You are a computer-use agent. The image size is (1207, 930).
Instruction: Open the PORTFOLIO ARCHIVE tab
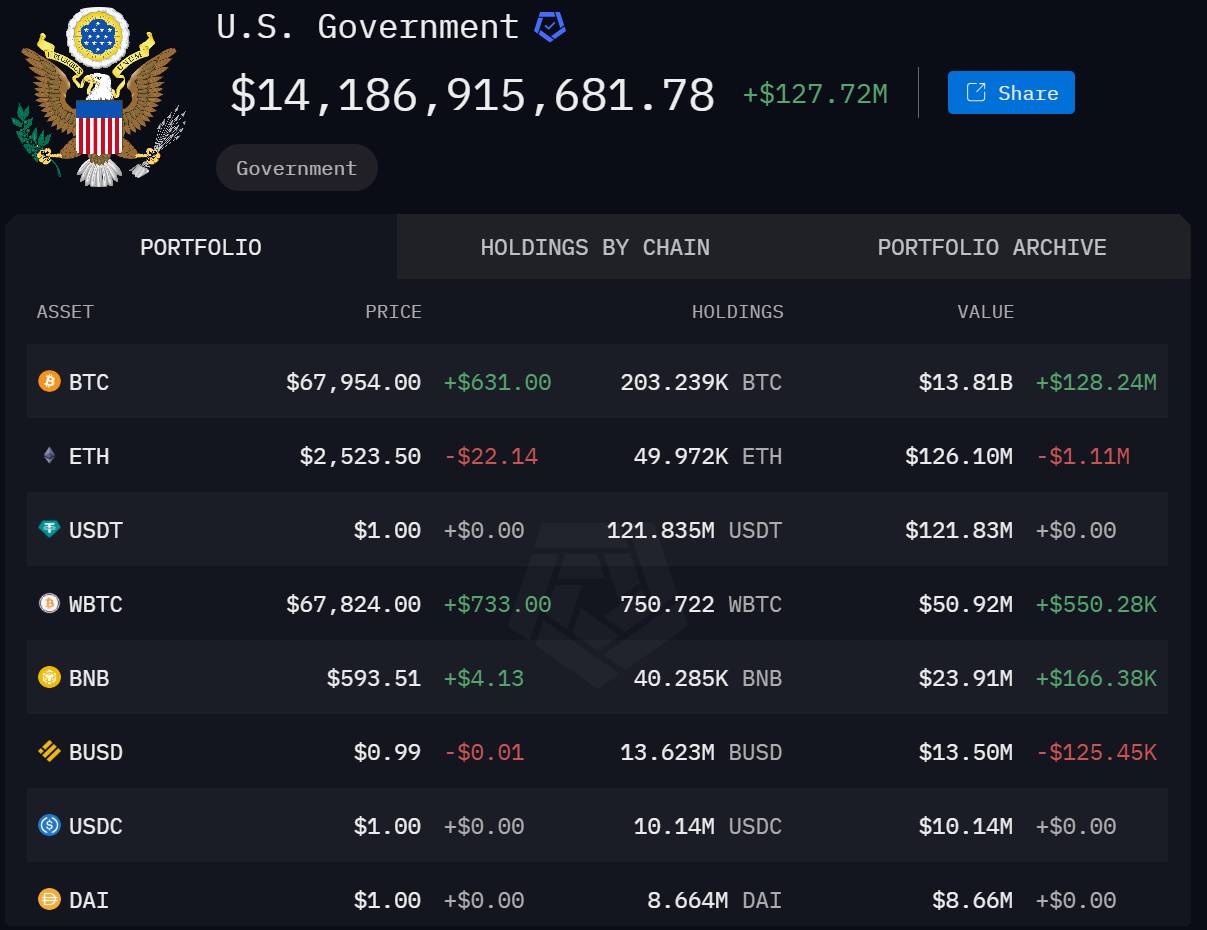(x=992, y=247)
